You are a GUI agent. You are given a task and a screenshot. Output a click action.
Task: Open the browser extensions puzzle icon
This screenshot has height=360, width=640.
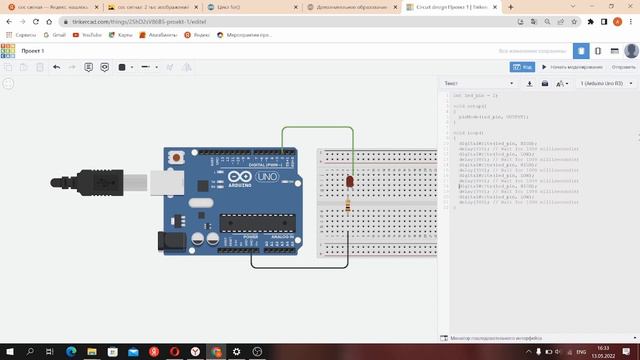pyautogui.click(x=591, y=22)
